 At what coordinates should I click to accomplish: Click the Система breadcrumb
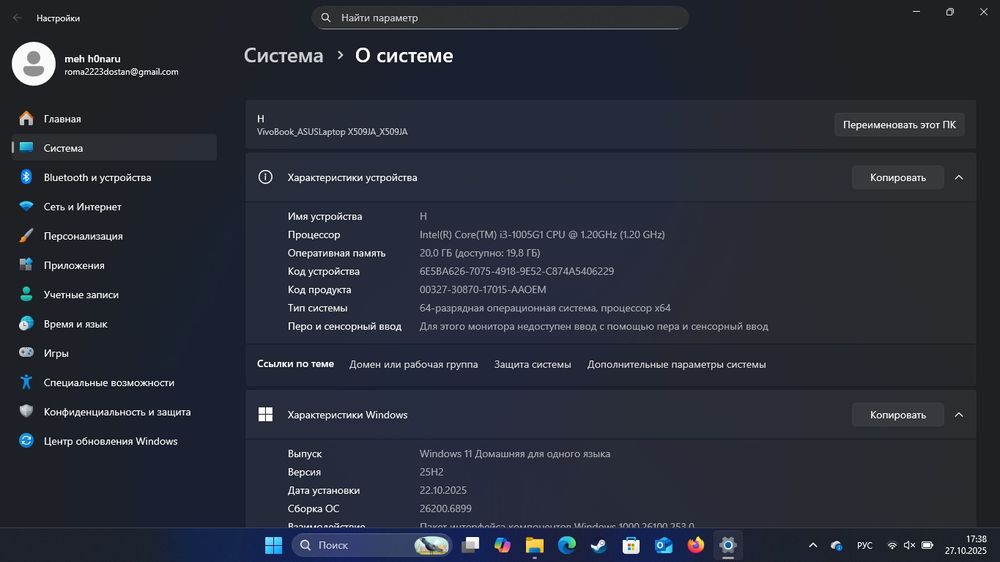(284, 55)
